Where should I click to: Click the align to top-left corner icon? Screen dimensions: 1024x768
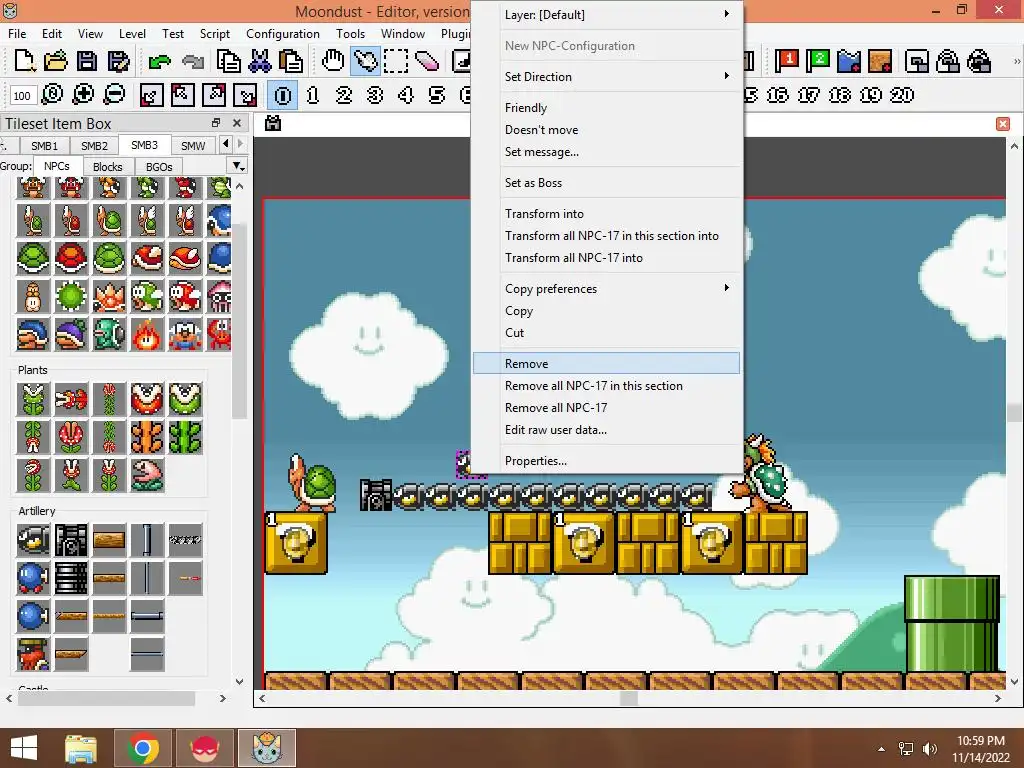pyautogui.click(x=183, y=95)
